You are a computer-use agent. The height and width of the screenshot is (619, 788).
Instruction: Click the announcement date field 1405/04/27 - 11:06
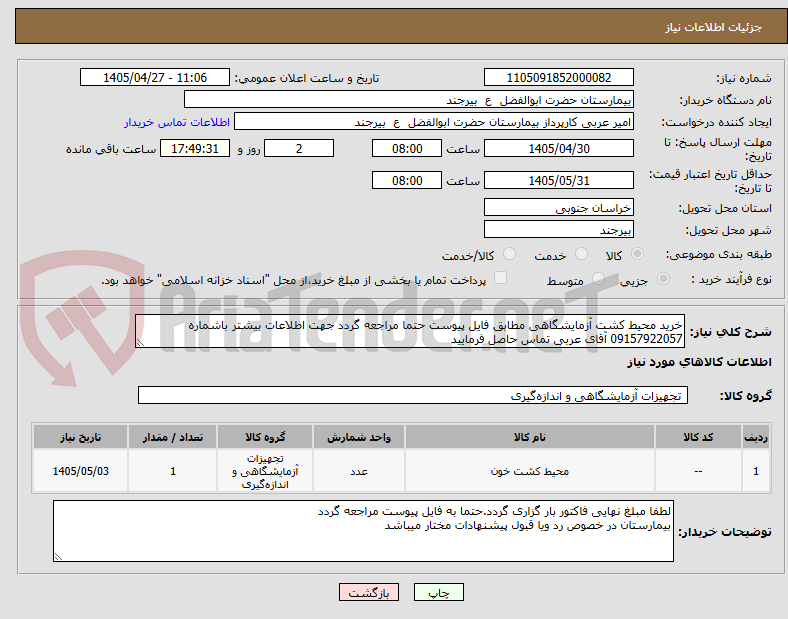pos(155,77)
